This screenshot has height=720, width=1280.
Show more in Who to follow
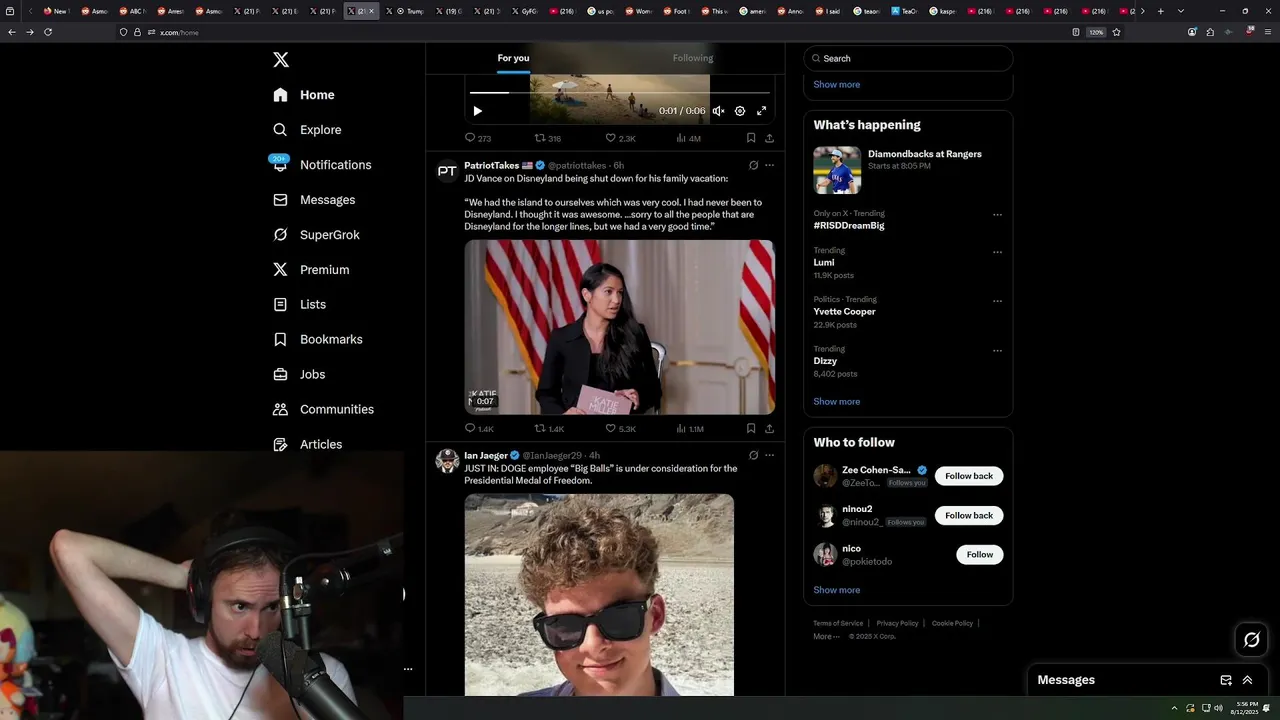(837, 590)
